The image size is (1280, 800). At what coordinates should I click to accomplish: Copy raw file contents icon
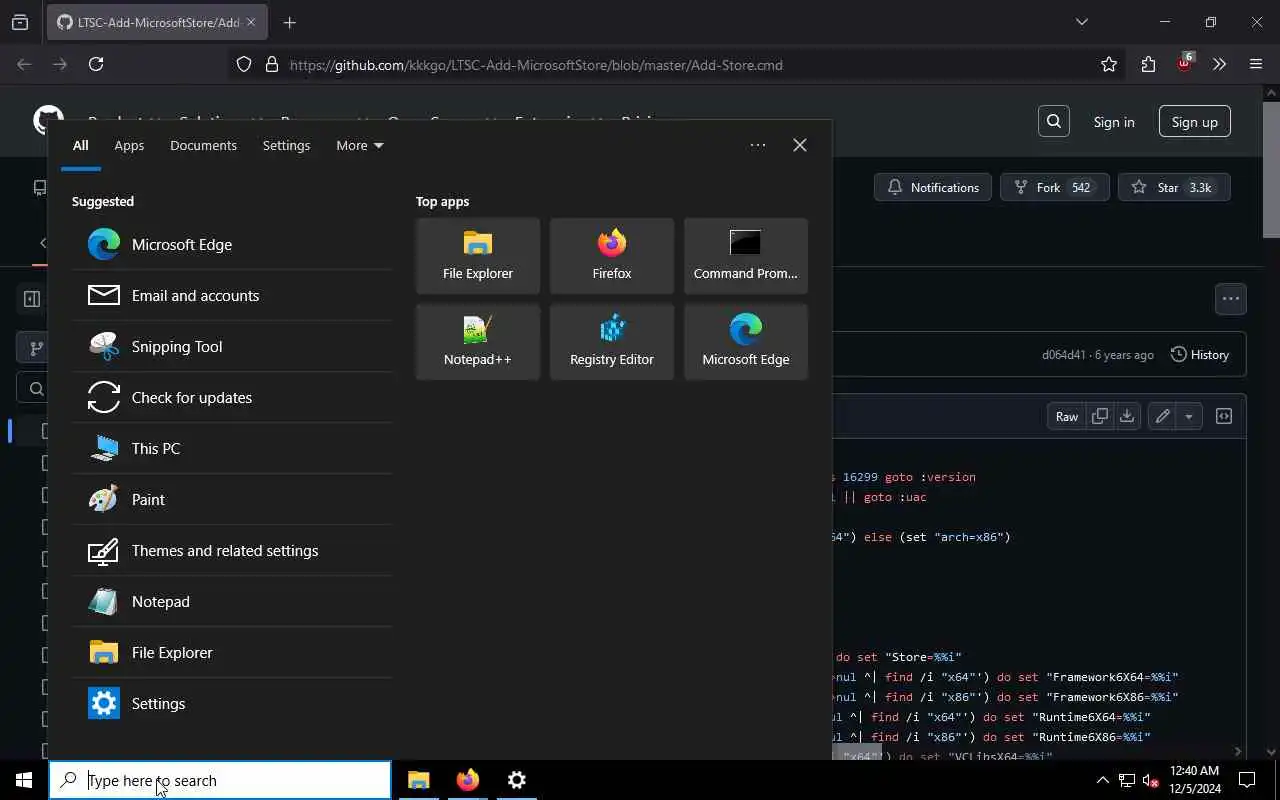tap(1100, 416)
